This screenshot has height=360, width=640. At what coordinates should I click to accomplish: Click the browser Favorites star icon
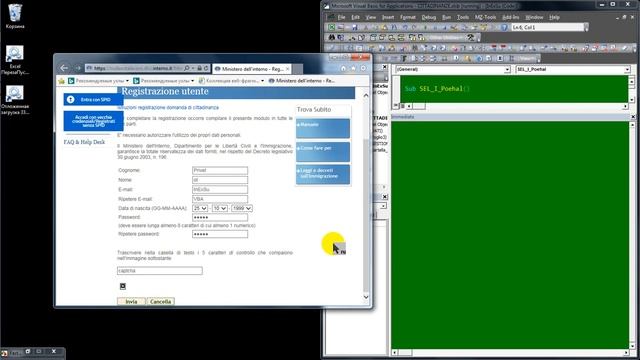(x=353, y=68)
